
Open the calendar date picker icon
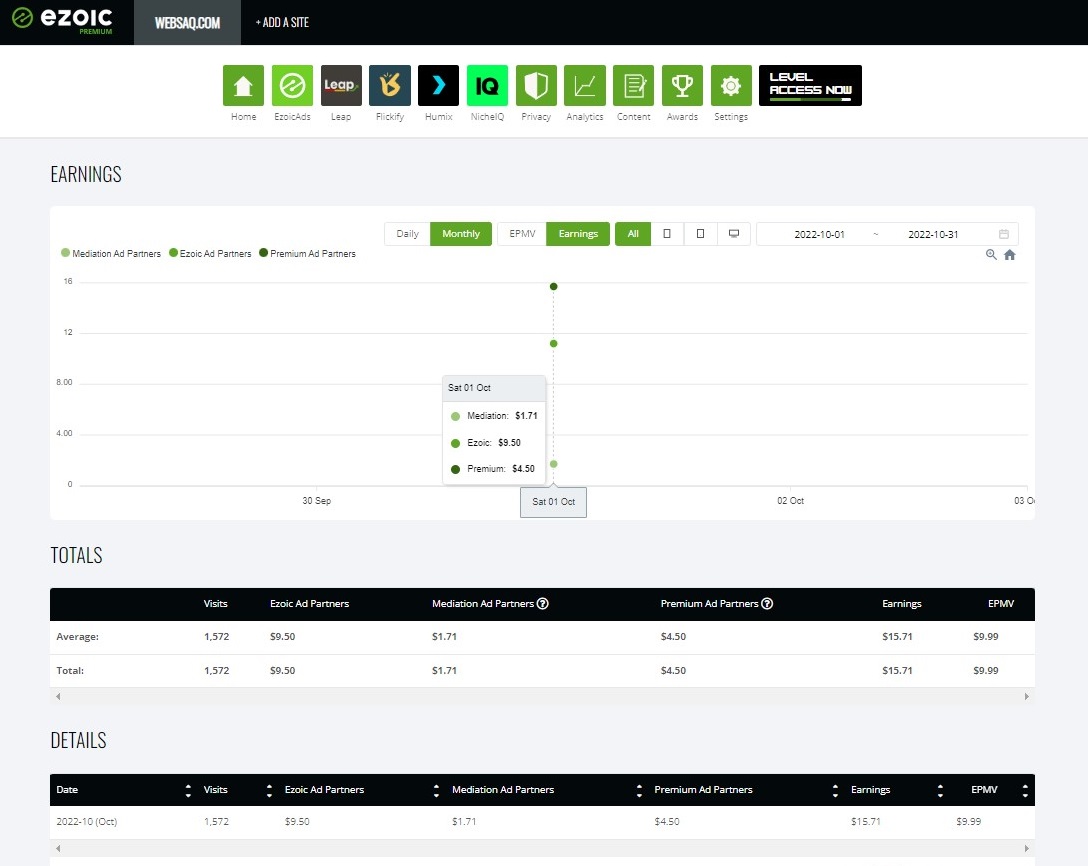1003,234
